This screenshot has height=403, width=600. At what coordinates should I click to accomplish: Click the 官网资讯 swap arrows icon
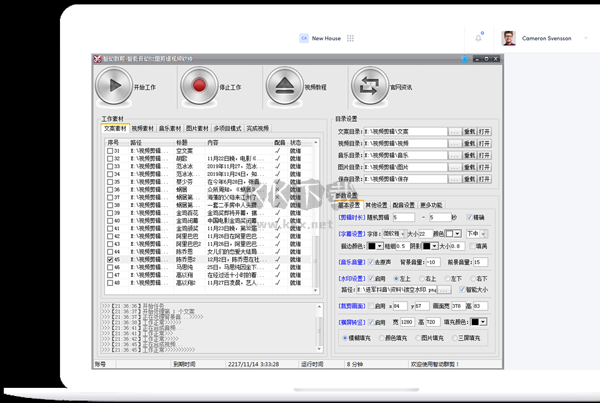[369, 87]
